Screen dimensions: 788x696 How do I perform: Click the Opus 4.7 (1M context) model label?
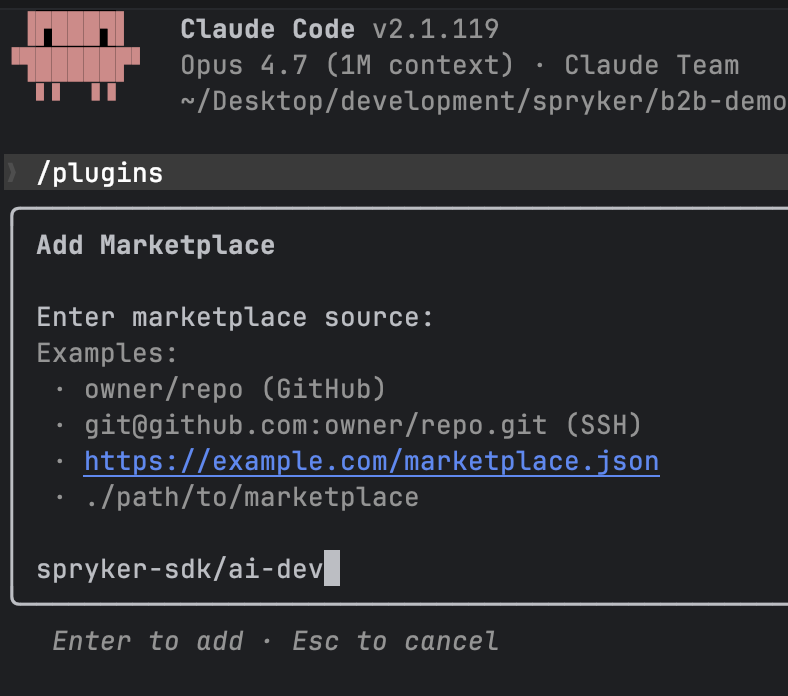347,65
